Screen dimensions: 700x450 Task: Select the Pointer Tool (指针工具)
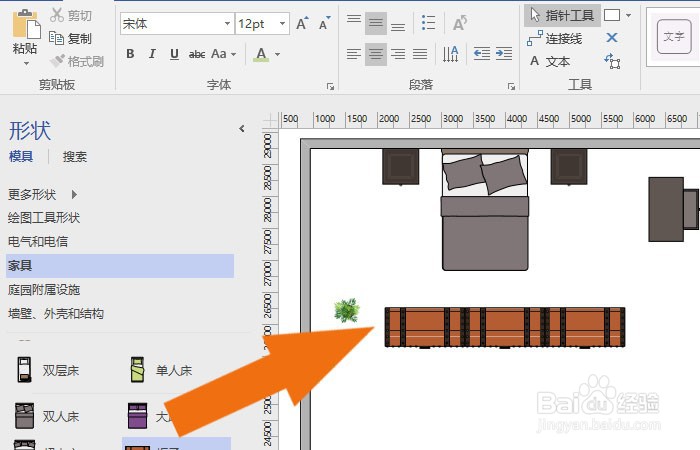point(562,16)
